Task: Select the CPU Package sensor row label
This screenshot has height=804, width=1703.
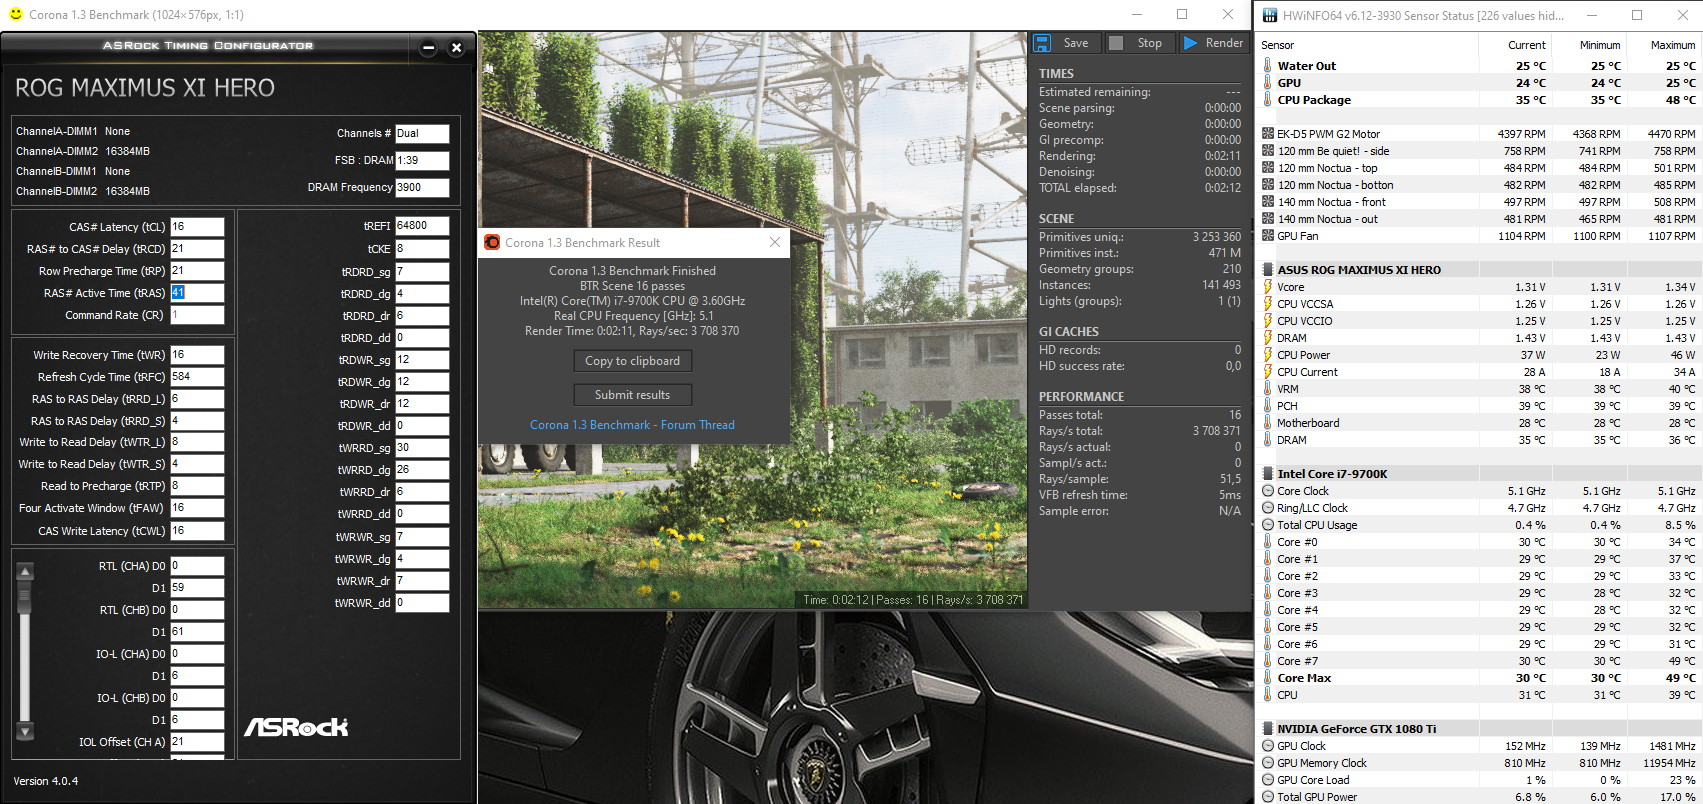Action: pyautogui.click(x=1314, y=100)
